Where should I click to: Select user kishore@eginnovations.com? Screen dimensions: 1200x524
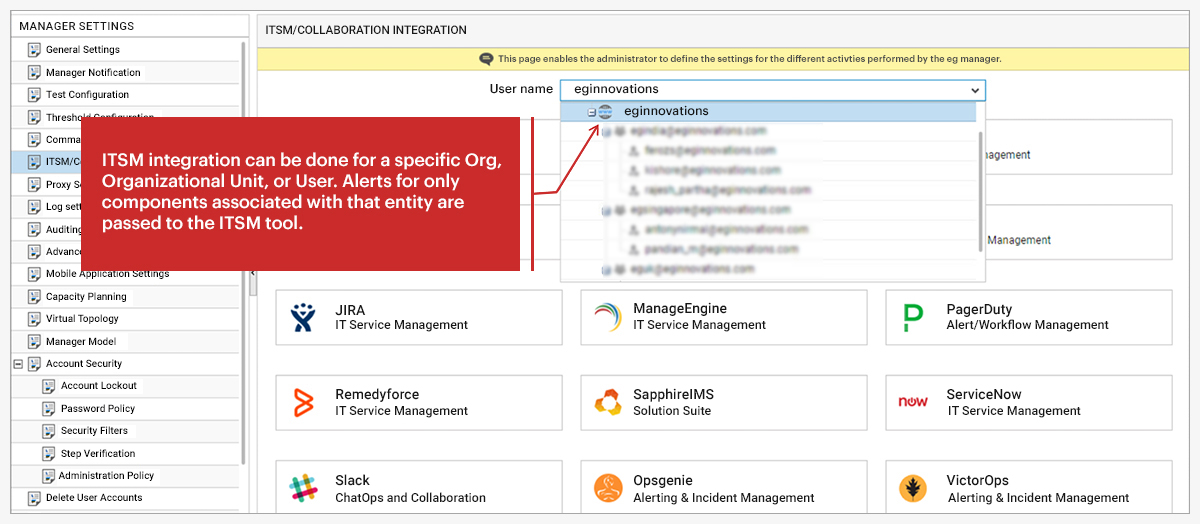click(x=710, y=170)
